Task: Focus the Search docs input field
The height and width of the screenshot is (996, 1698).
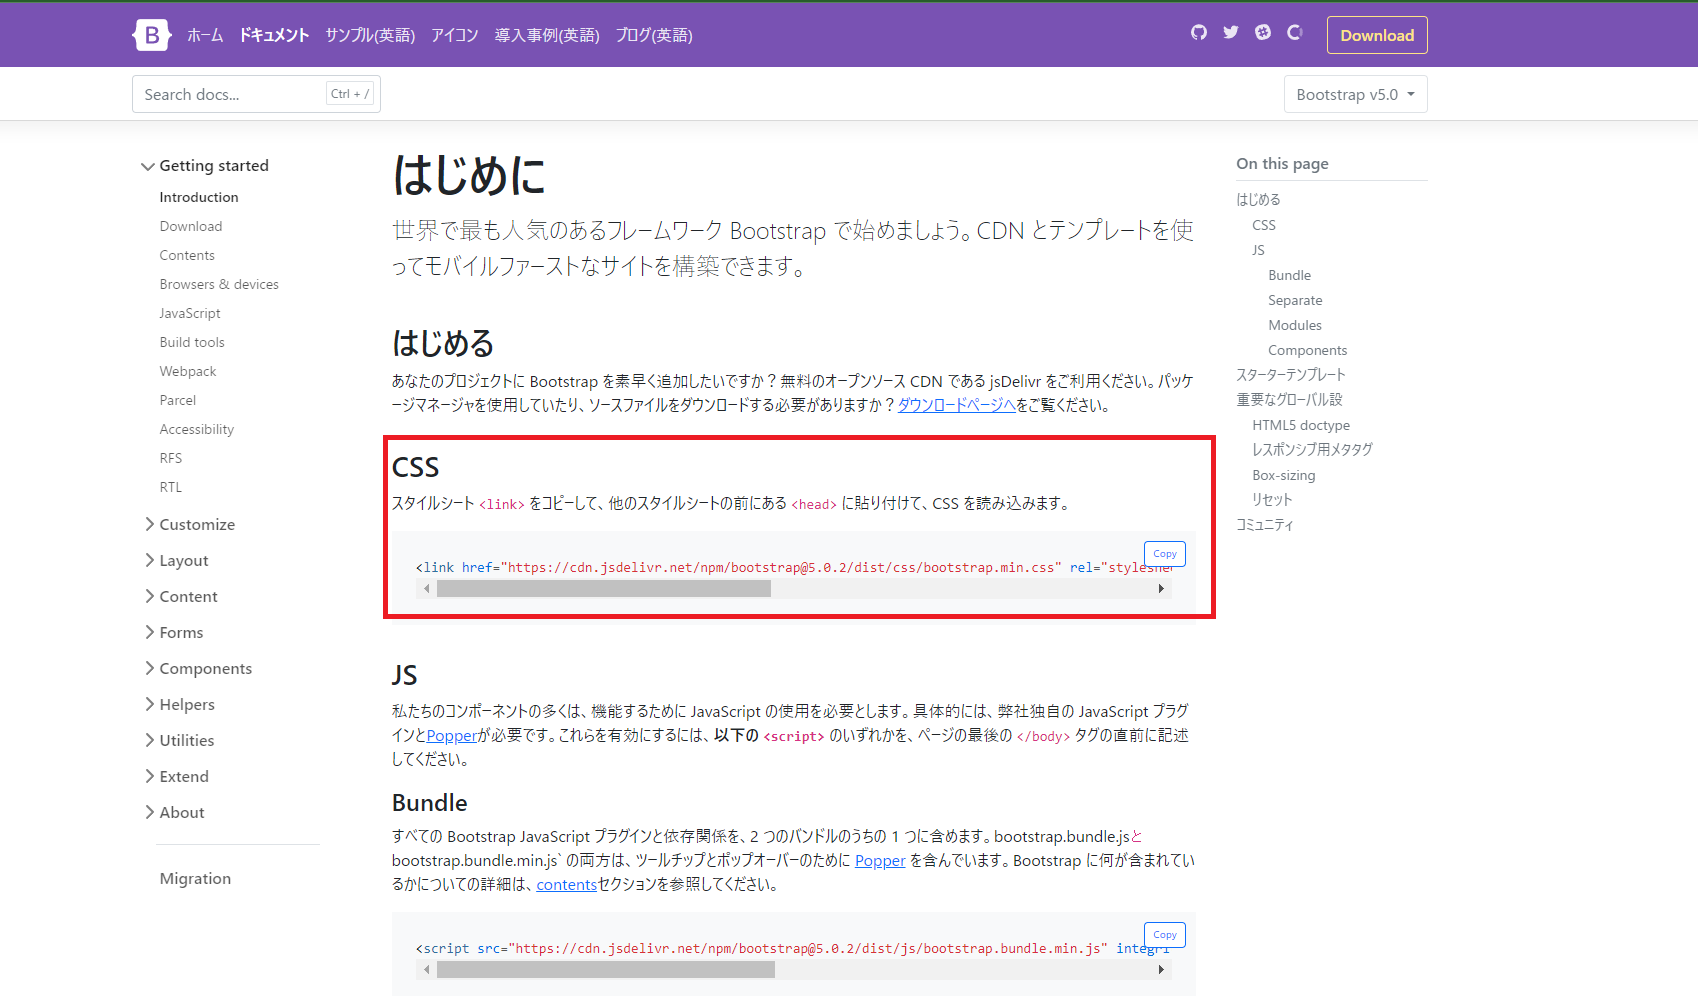Action: (x=256, y=94)
